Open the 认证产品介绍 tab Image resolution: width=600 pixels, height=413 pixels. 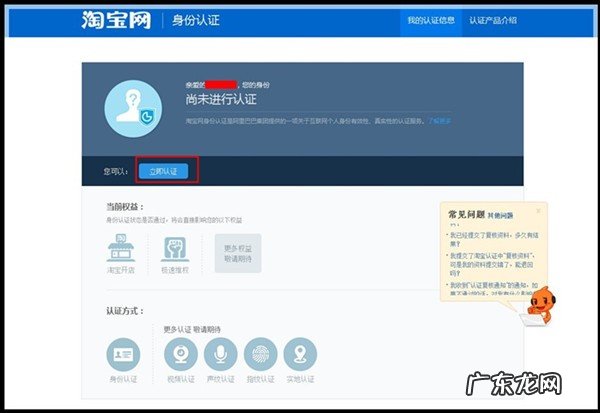(x=493, y=20)
